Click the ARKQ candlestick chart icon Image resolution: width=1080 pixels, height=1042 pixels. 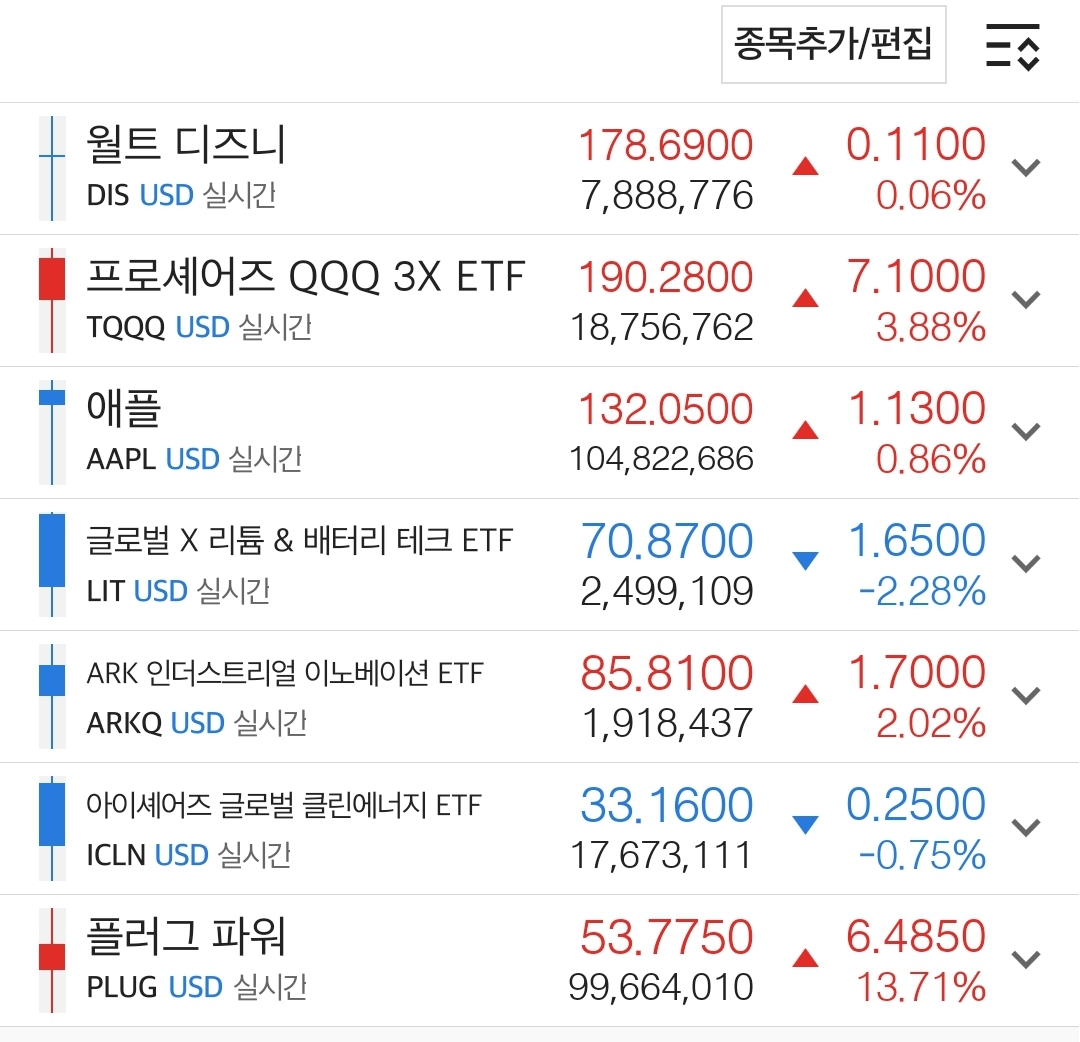click(52, 696)
